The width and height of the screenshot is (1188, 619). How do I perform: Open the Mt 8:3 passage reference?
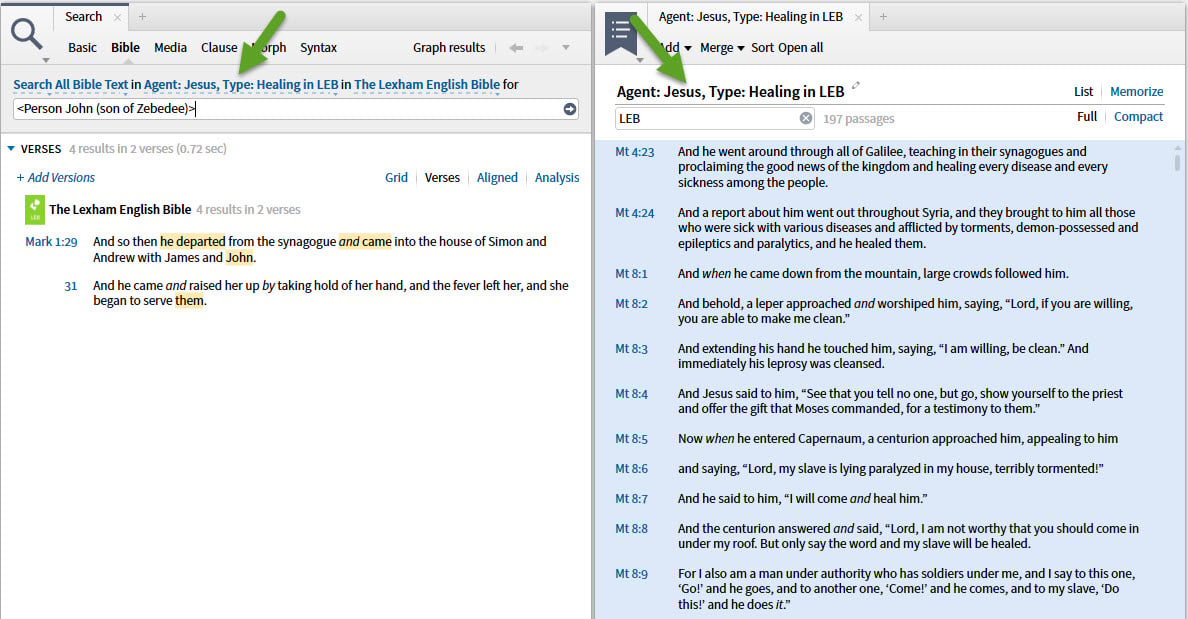coord(631,349)
